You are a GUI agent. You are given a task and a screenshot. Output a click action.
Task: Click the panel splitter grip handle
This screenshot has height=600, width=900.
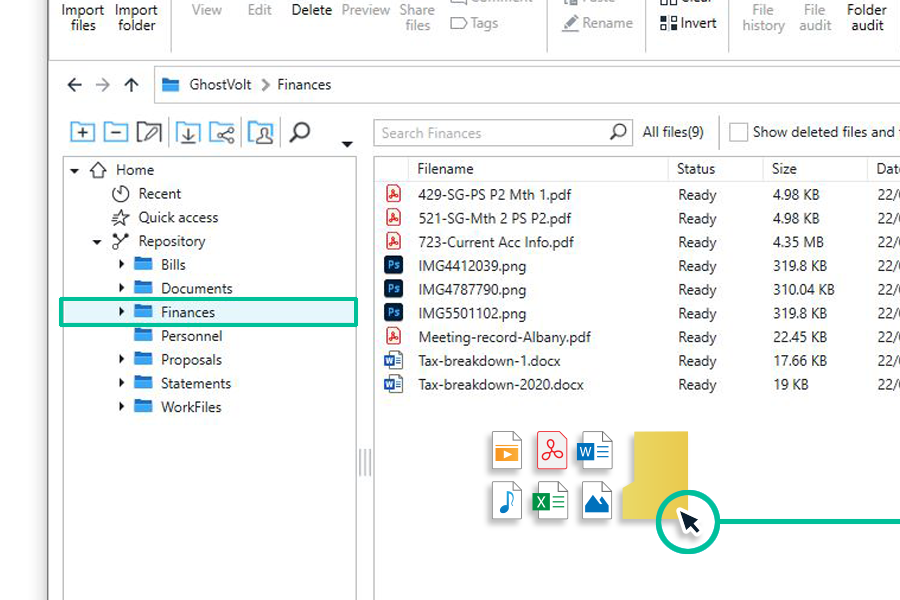(x=364, y=462)
